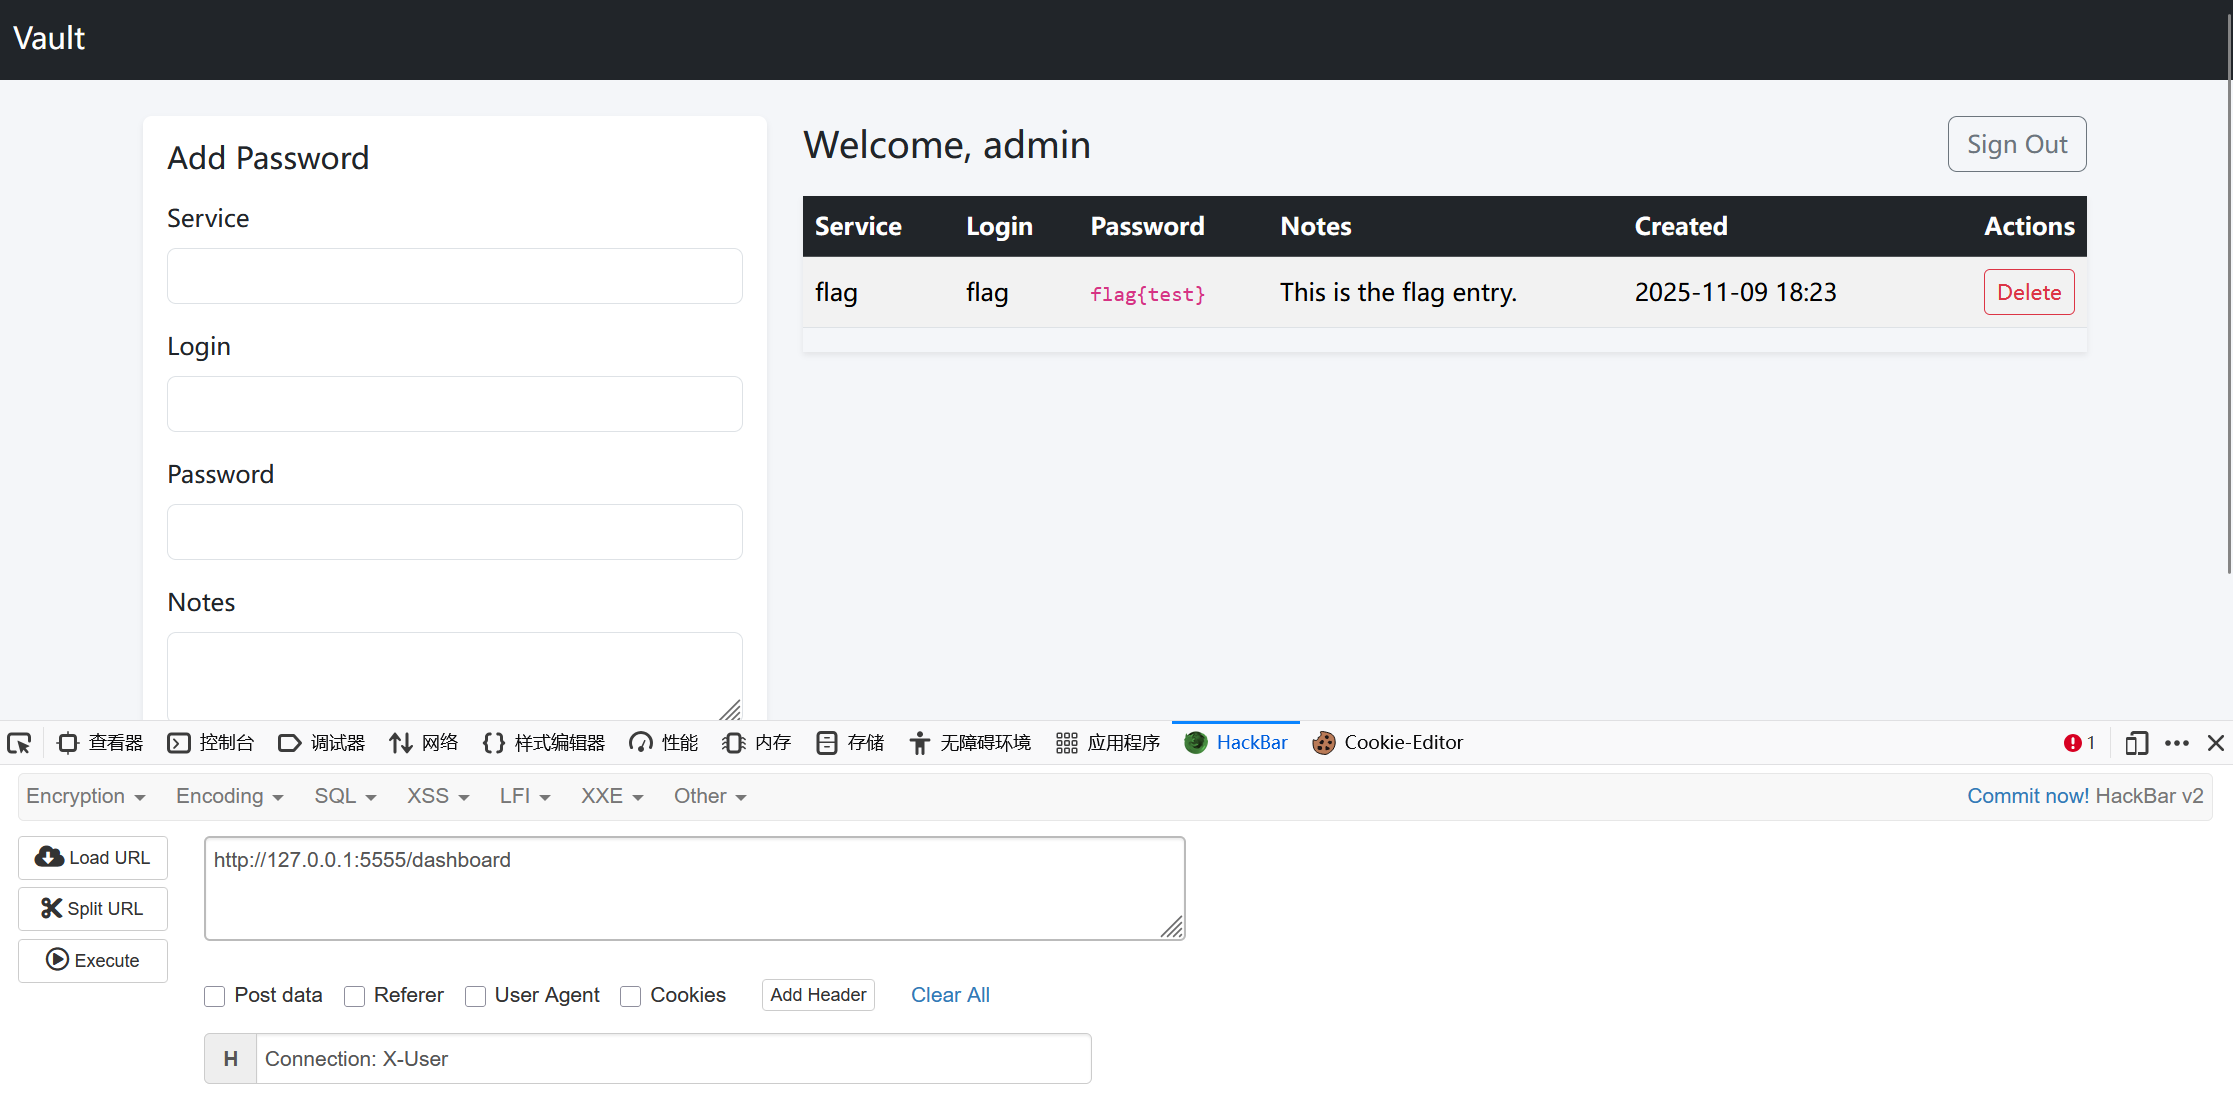Open the Performance devtools panel

[x=664, y=743]
